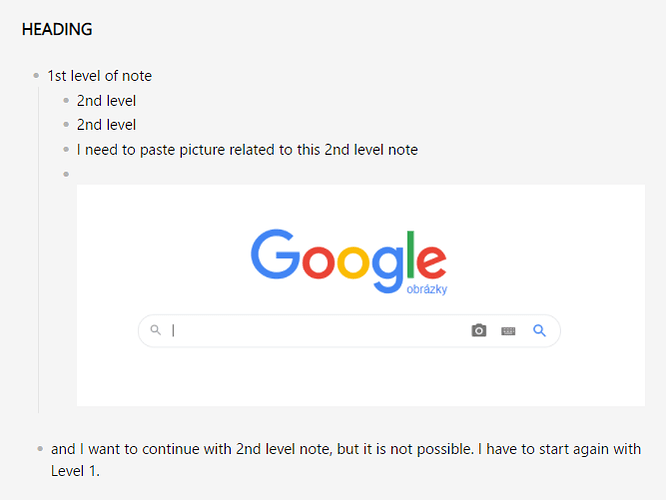
Task: Click the 'and I want to continue' paragraph
Action: [346, 460]
